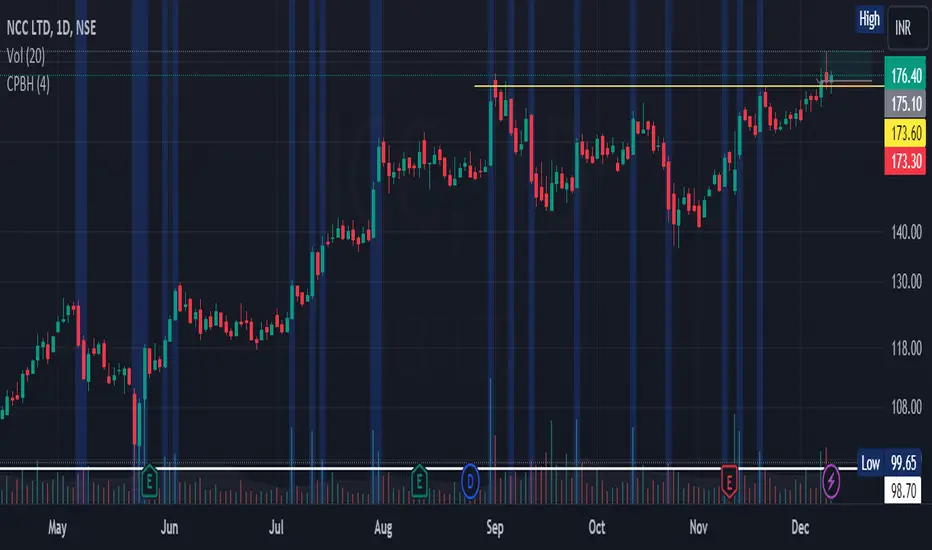Open the green earnings E marker before Jun
Image resolution: width=932 pixels, height=550 pixels.
point(149,480)
